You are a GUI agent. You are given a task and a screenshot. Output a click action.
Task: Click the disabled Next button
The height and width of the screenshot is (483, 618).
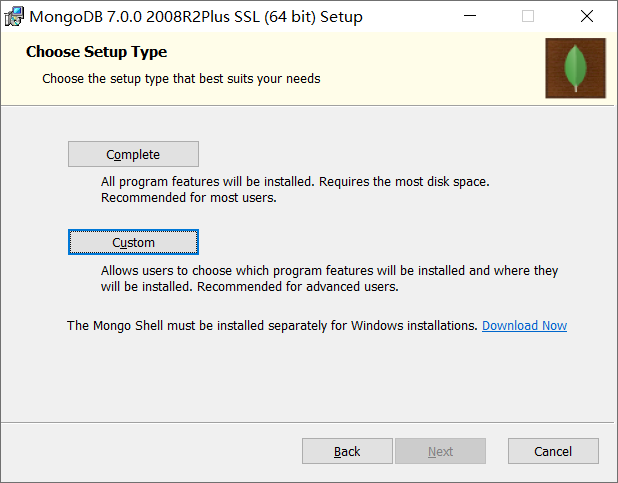[x=440, y=451]
